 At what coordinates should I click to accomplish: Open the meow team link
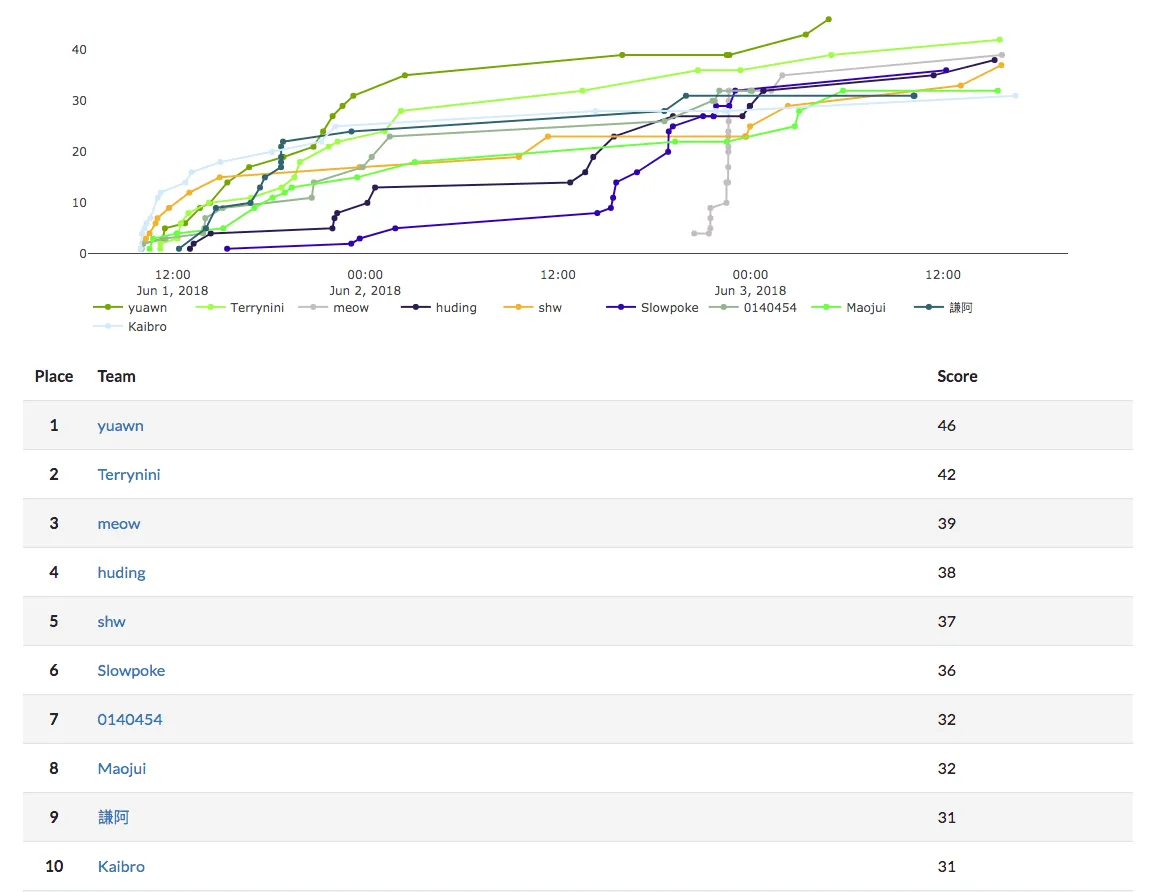tap(119, 523)
